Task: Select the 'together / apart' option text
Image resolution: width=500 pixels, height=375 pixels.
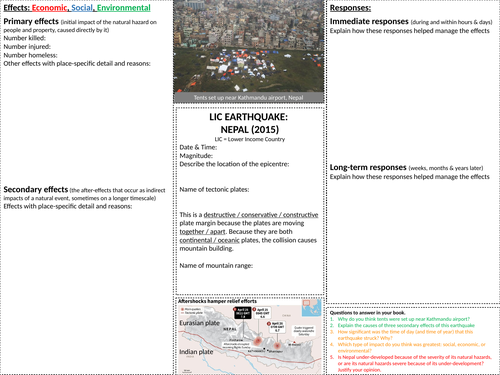Action: [x=202, y=232]
